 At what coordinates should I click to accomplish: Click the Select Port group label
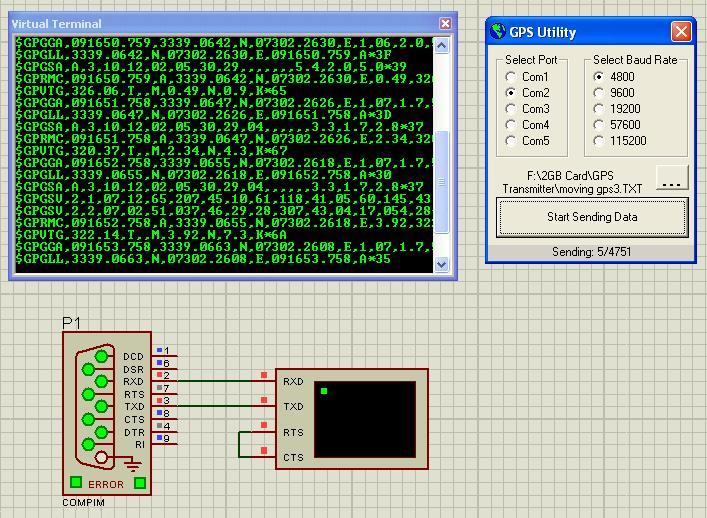point(531,60)
